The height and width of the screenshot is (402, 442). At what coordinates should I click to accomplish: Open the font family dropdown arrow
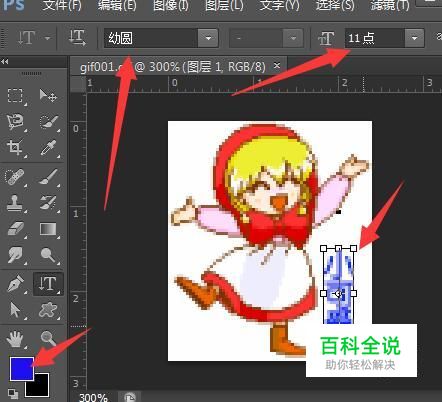[208, 38]
